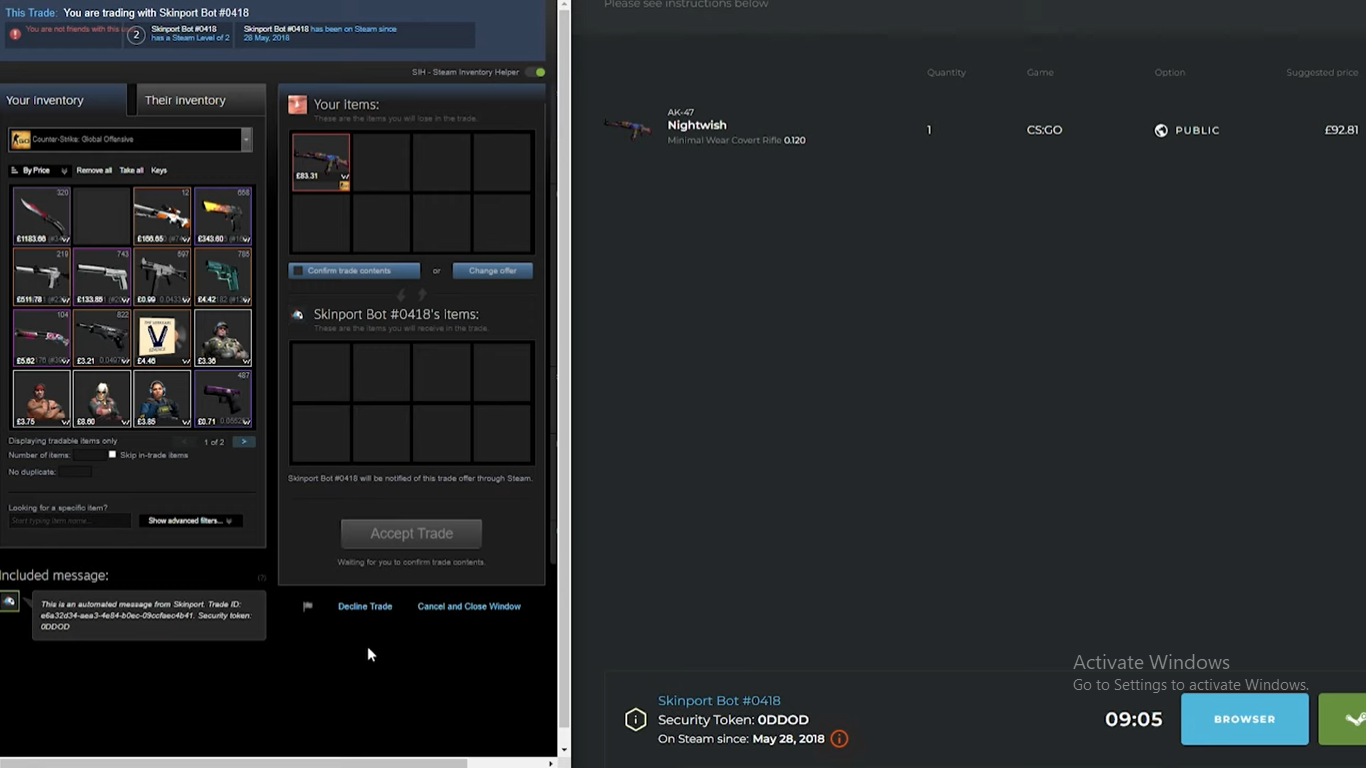This screenshot has width=1366, height=768.
Task: Open the By Price sort dropdown
Action: pyautogui.click(x=40, y=171)
